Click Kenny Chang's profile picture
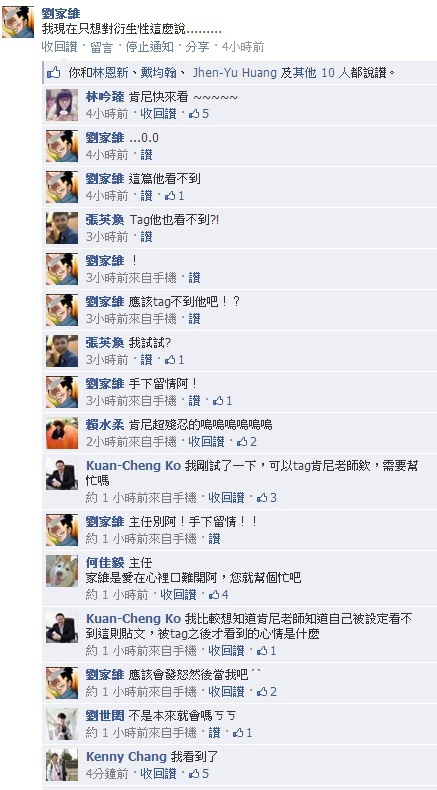The height and width of the screenshot is (790, 437). 62,765
